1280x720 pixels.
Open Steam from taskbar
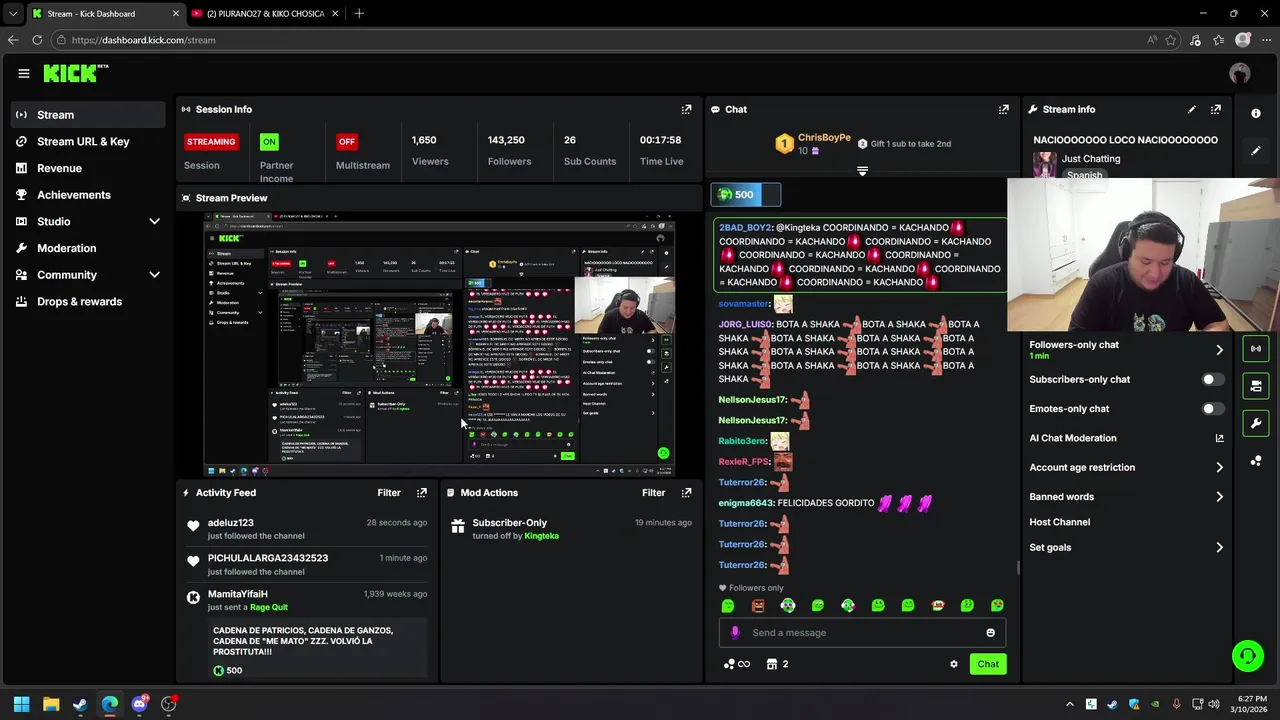coord(80,704)
